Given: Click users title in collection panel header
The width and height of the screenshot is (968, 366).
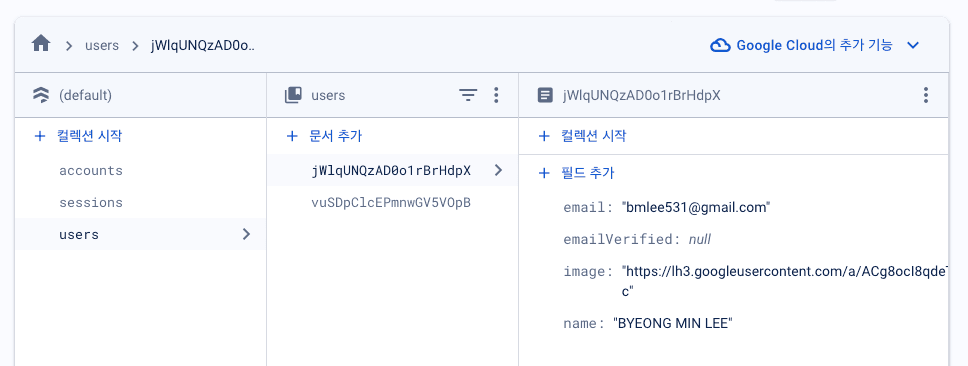Looking at the screenshot, I should 328,95.
